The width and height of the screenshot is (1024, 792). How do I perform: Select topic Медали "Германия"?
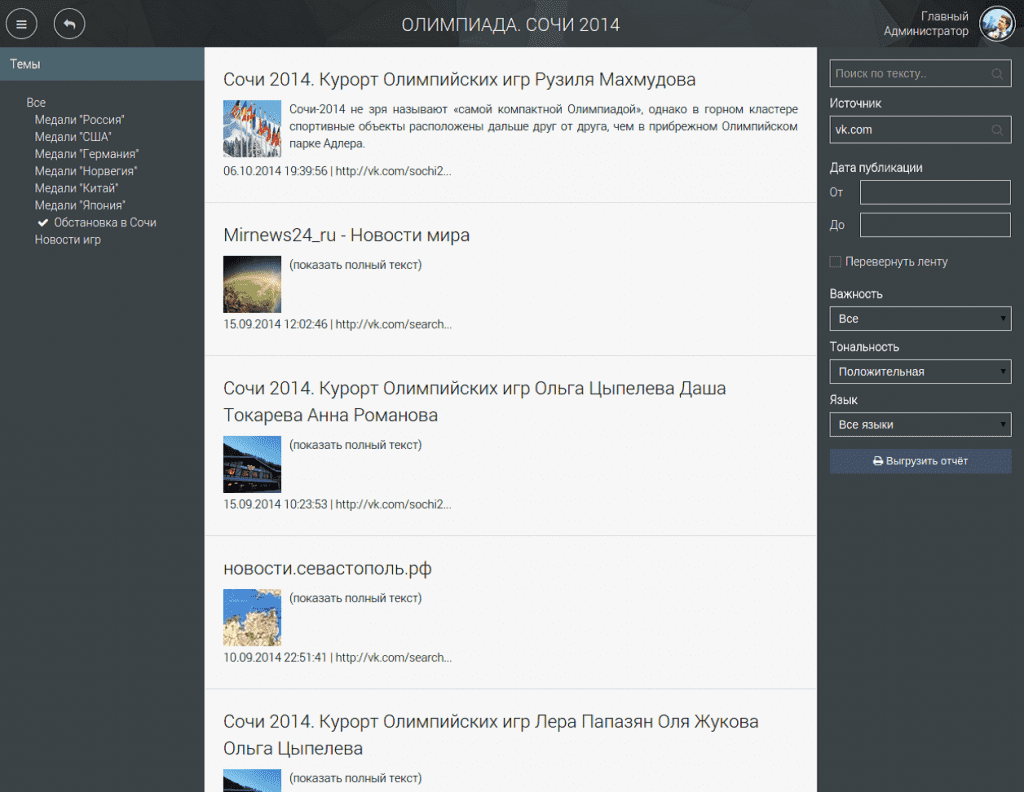point(87,154)
